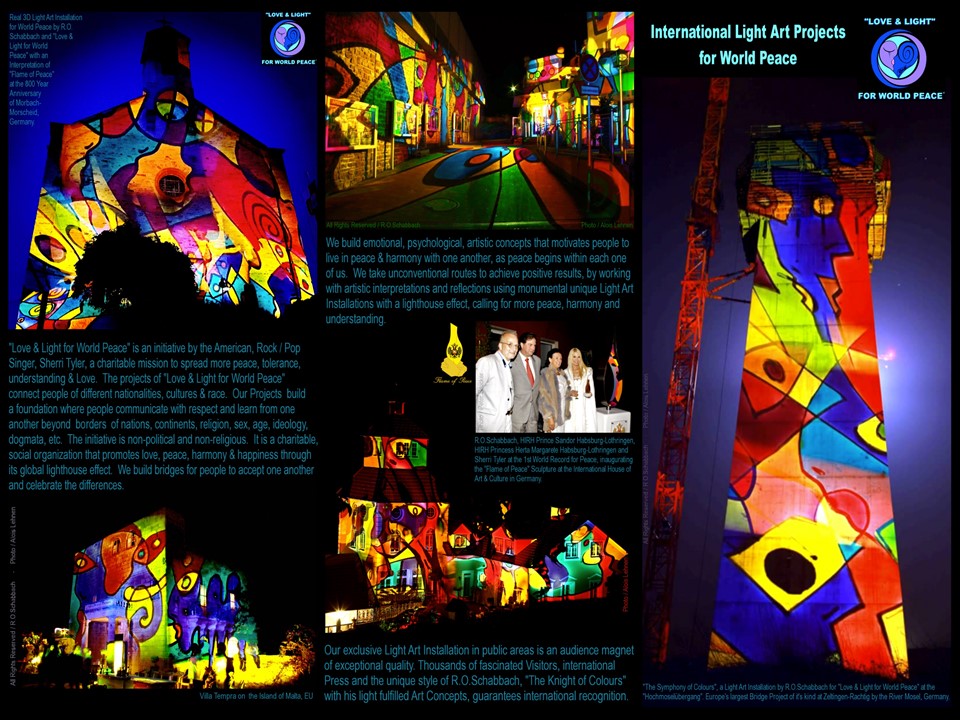Click the large Love & Light heart logo

(x=899, y=59)
